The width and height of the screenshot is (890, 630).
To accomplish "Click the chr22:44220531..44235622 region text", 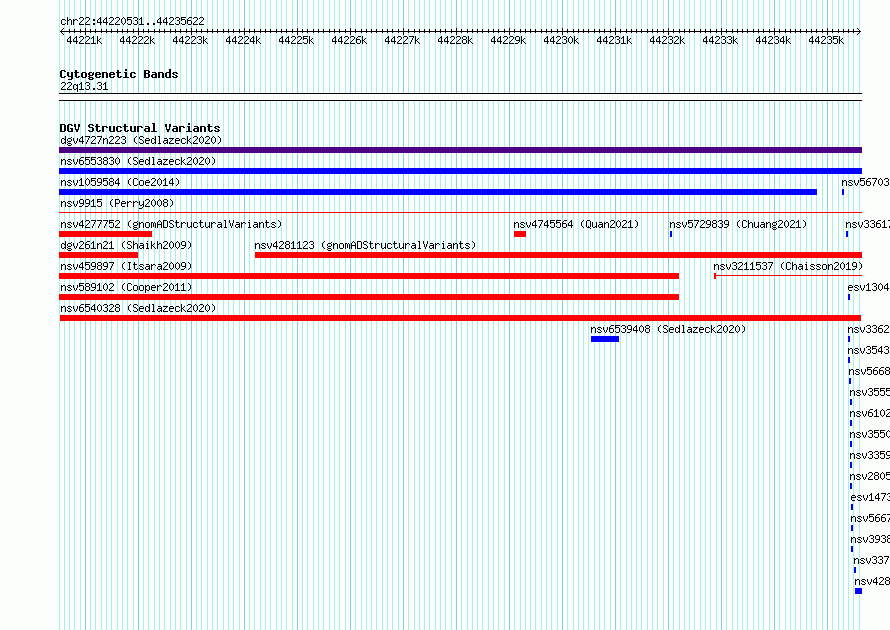I will 132,21.
